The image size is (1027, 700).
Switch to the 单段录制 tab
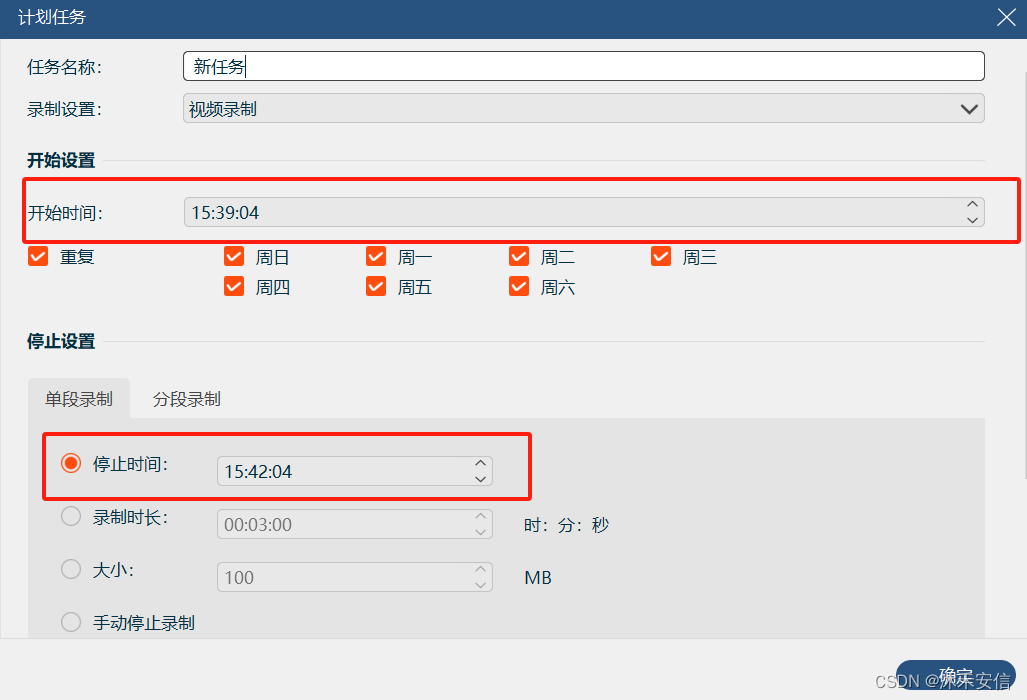pos(79,399)
